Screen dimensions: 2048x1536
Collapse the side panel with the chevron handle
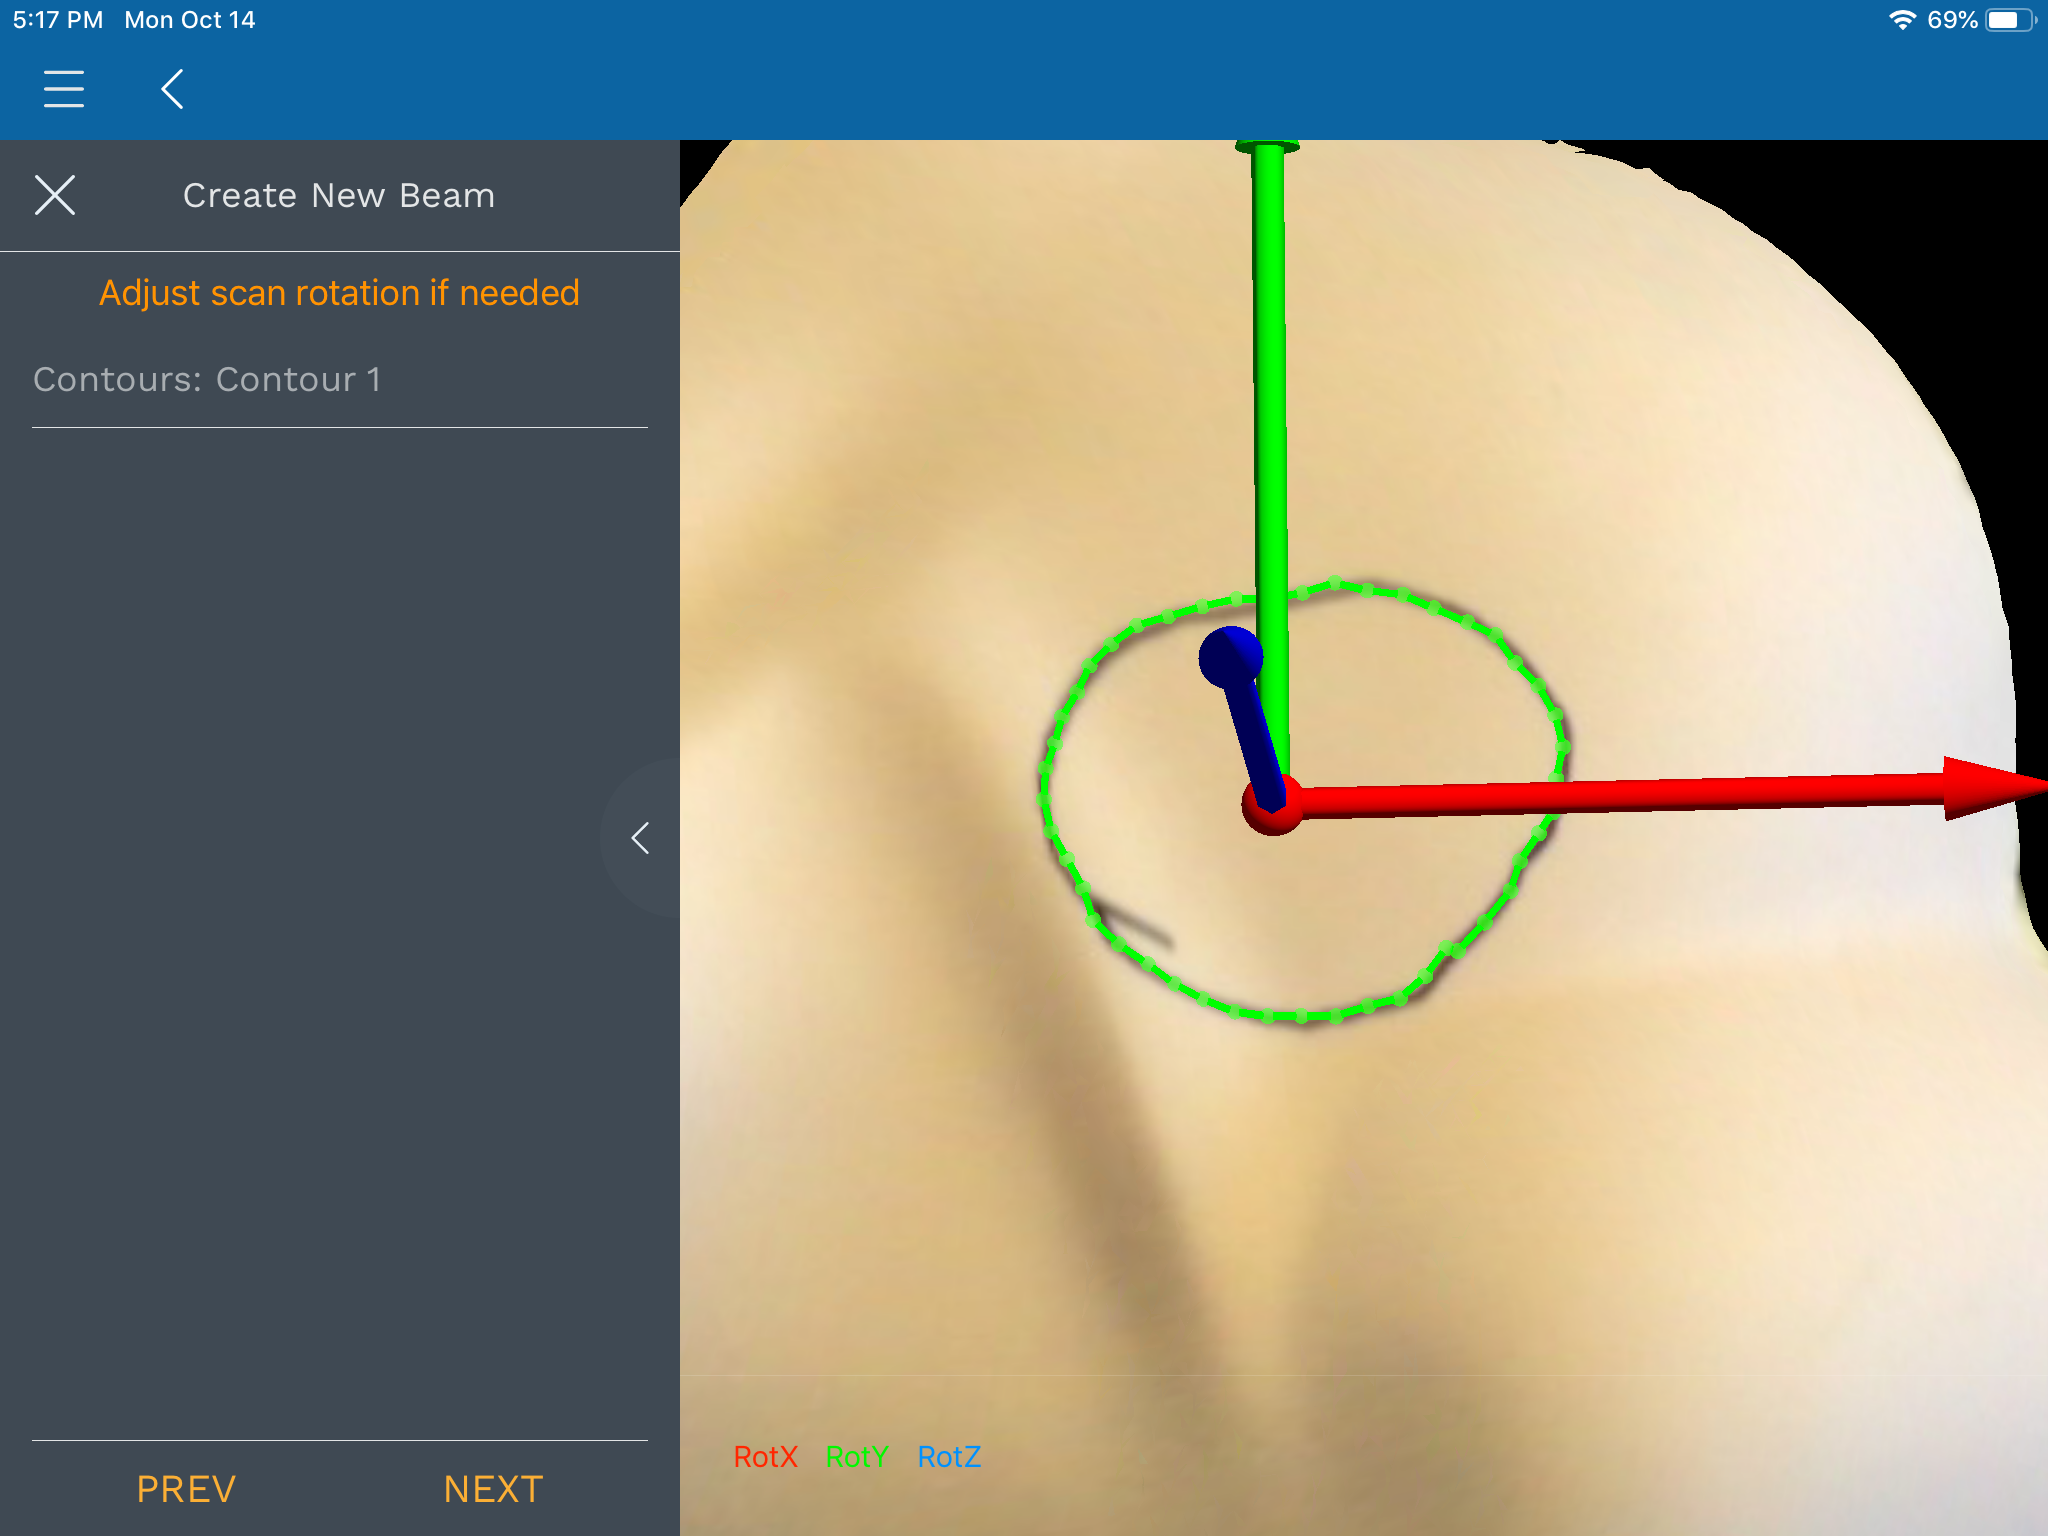point(640,838)
